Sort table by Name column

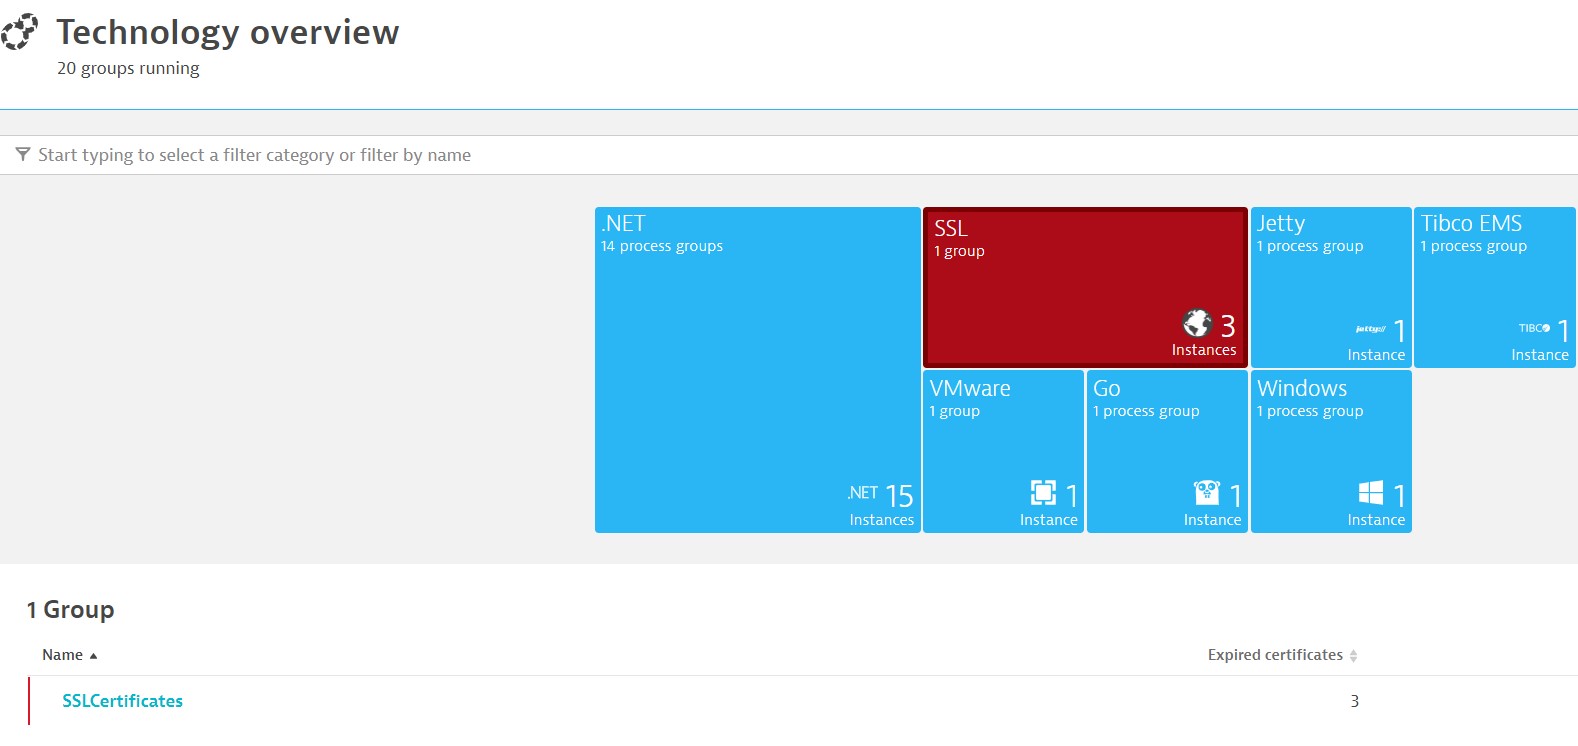tap(70, 655)
